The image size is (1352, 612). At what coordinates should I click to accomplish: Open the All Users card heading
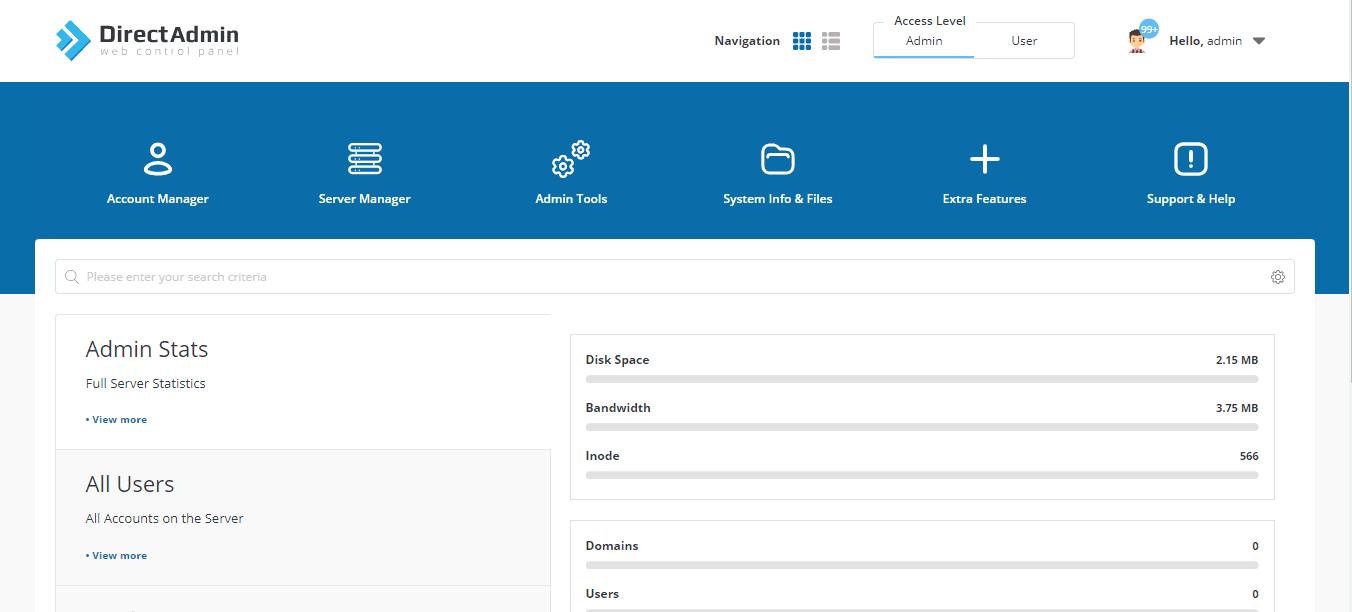tap(130, 484)
